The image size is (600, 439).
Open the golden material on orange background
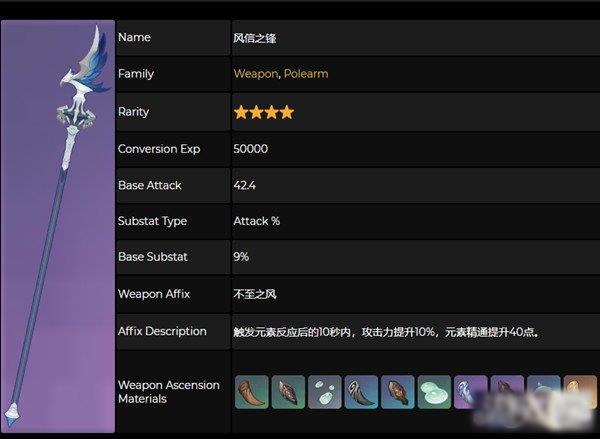coord(580,392)
